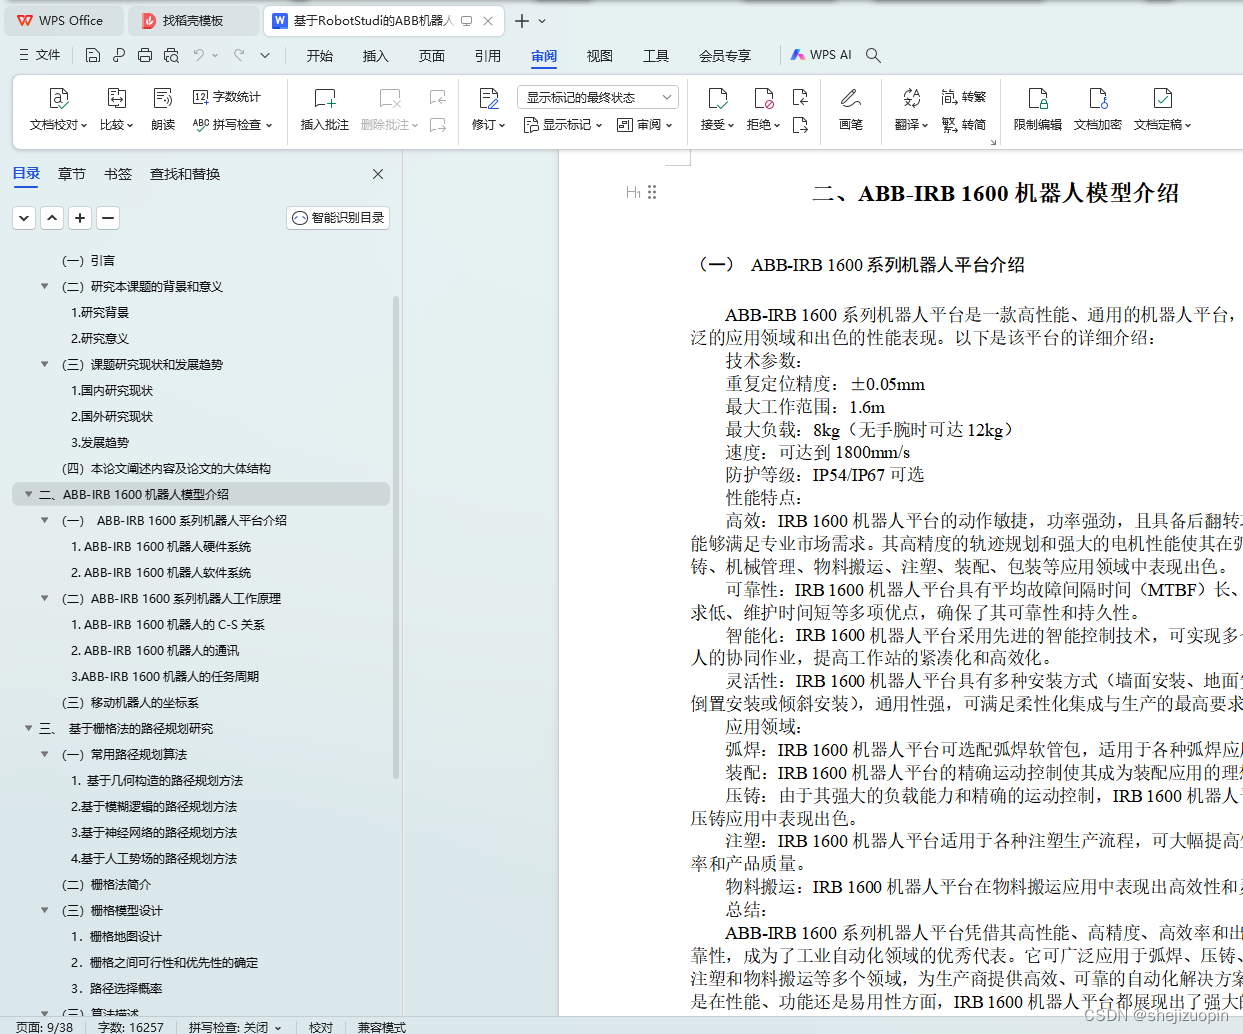The width and height of the screenshot is (1243, 1034).
Task: Toggle 拼写检查: 关闭 in status bar
Action: (235, 1027)
